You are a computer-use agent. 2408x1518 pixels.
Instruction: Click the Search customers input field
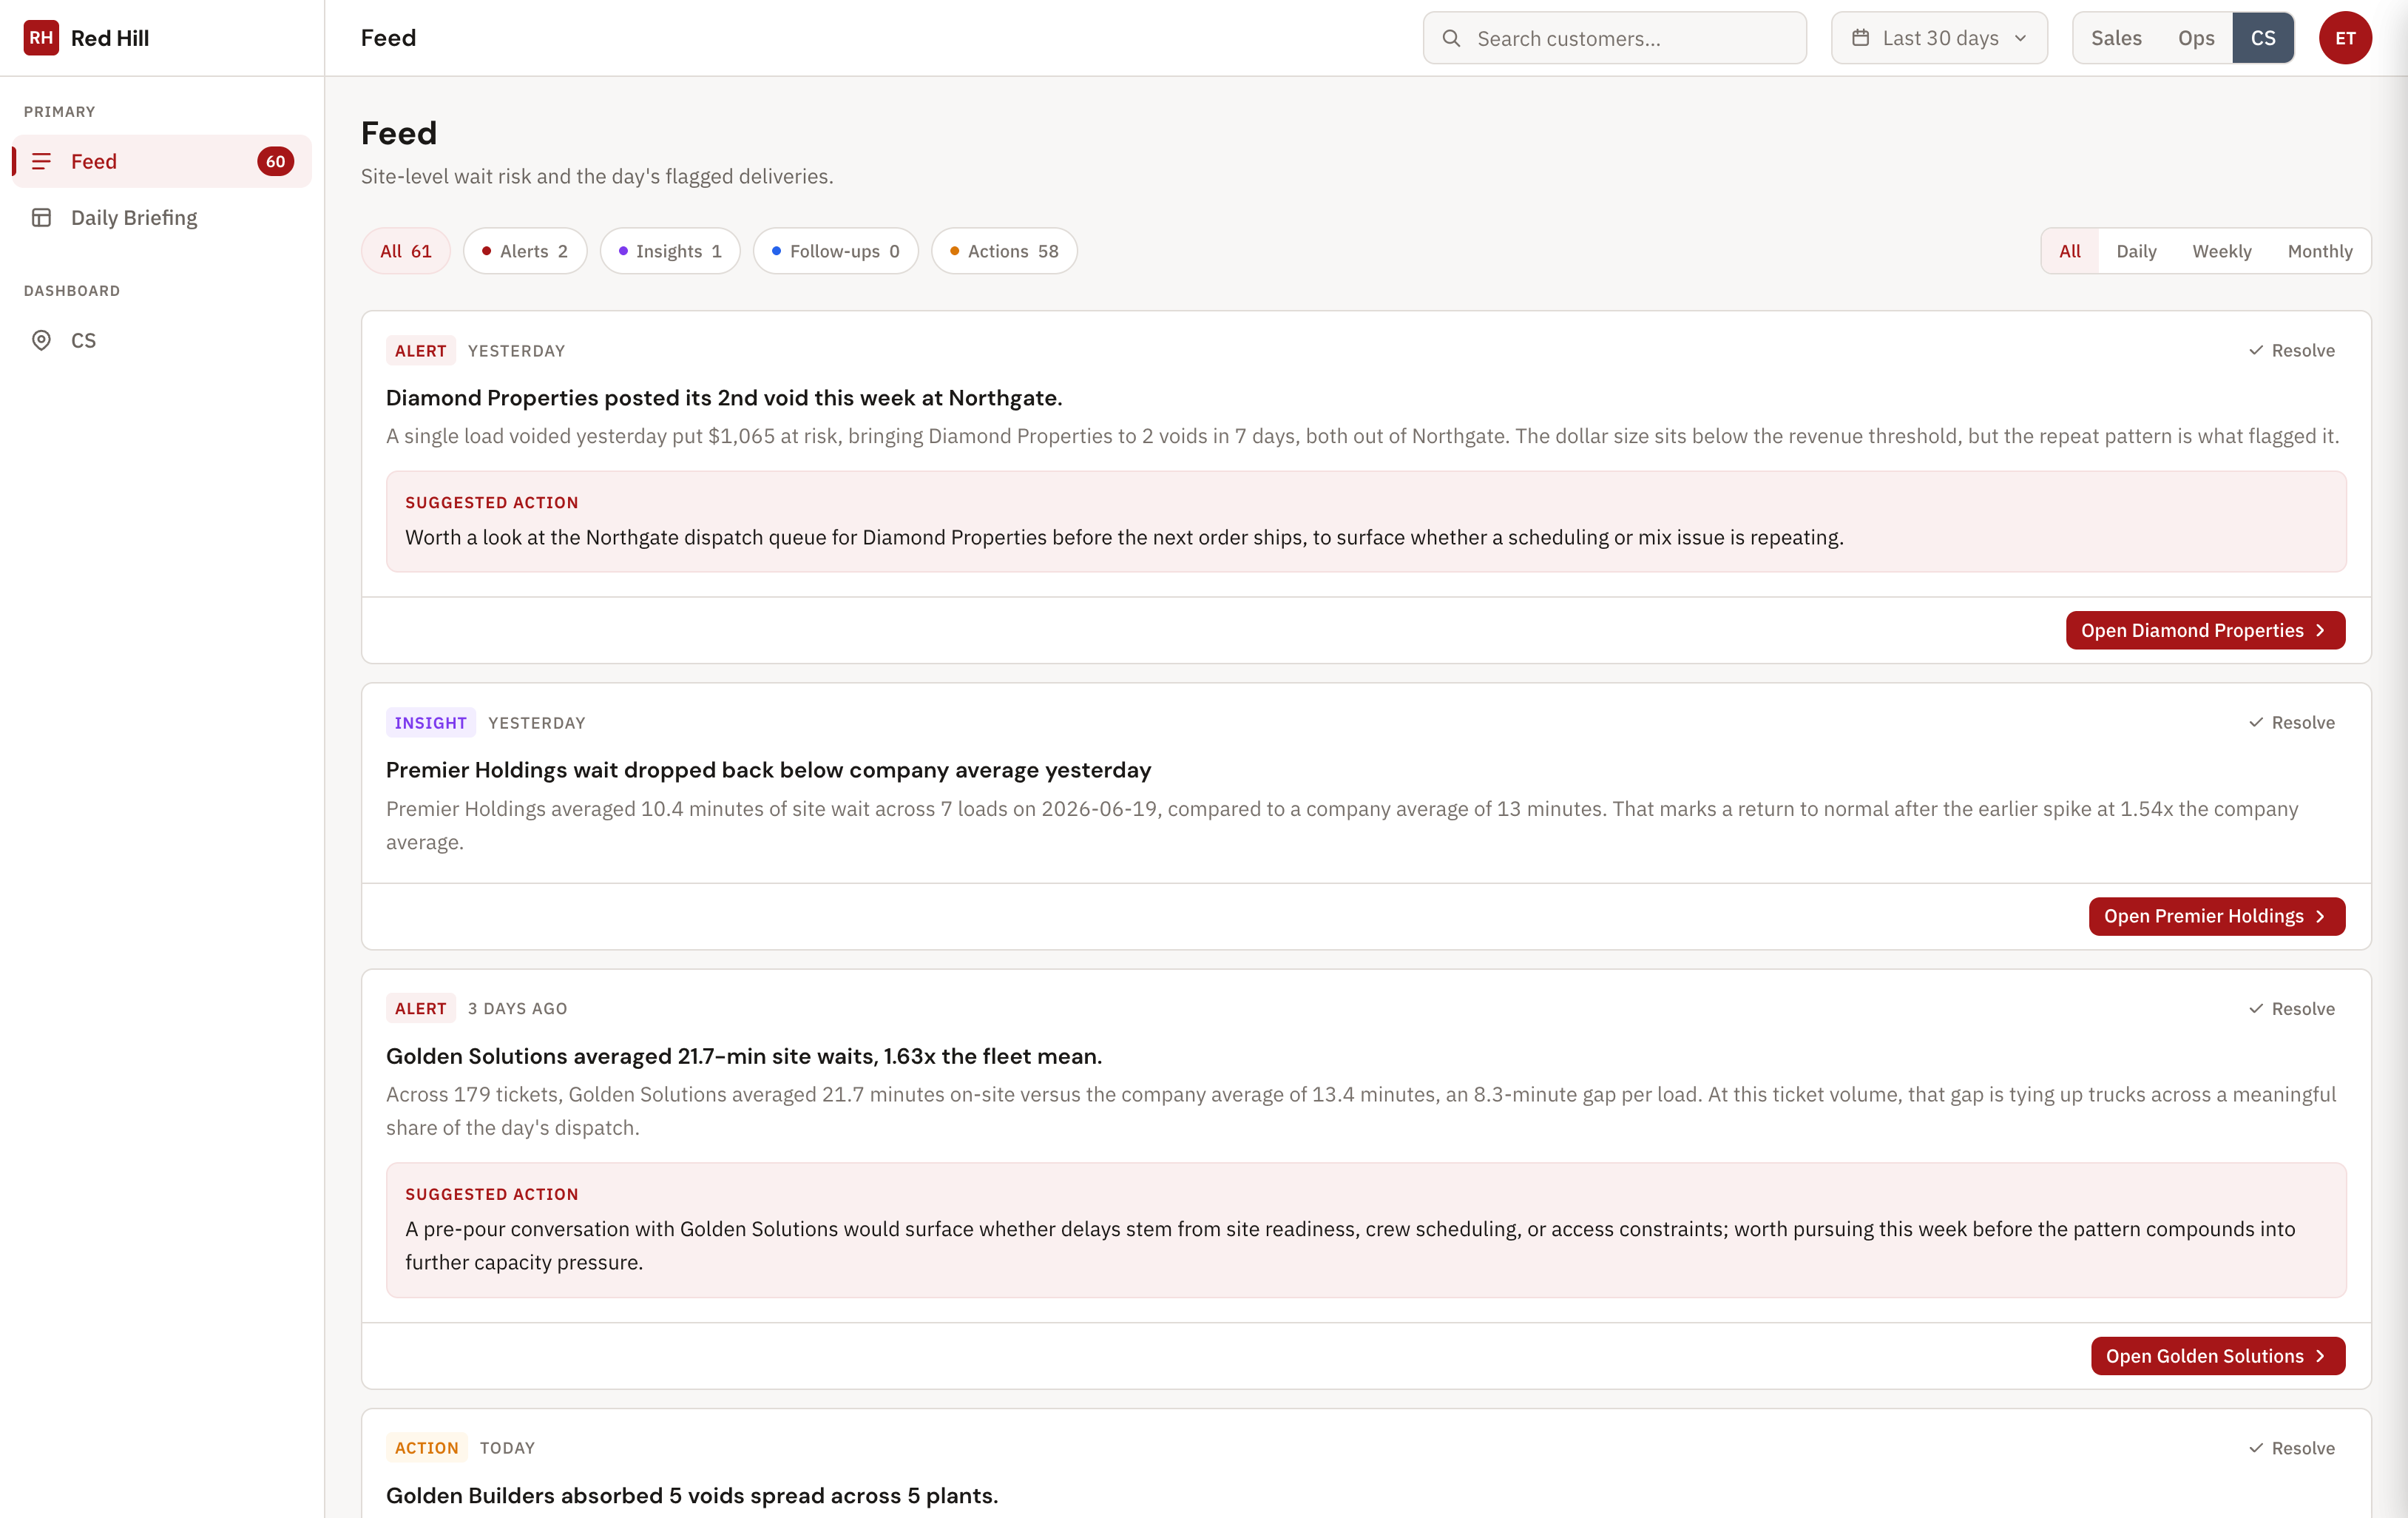[x=1614, y=38]
